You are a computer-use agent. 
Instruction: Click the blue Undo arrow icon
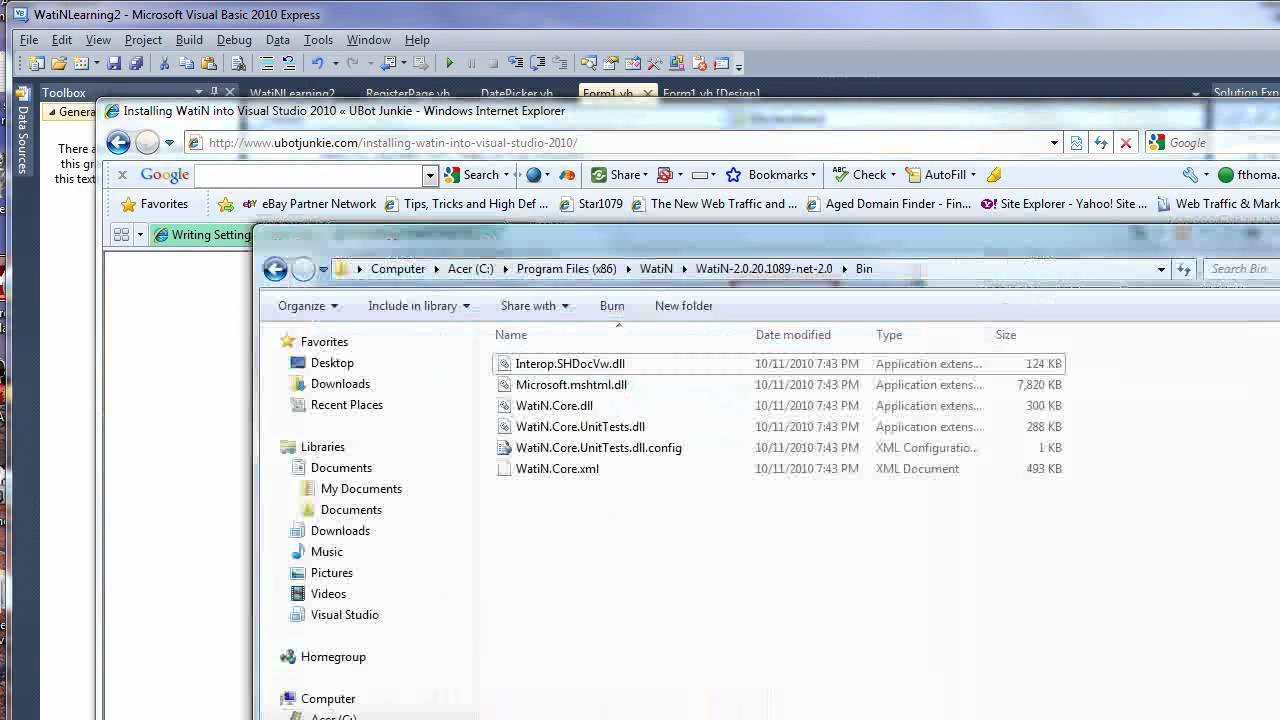[x=317, y=64]
